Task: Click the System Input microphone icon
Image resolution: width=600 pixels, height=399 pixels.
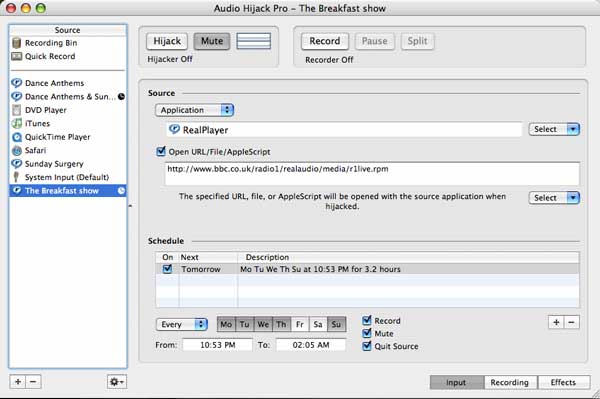Action: tap(16, 177)
